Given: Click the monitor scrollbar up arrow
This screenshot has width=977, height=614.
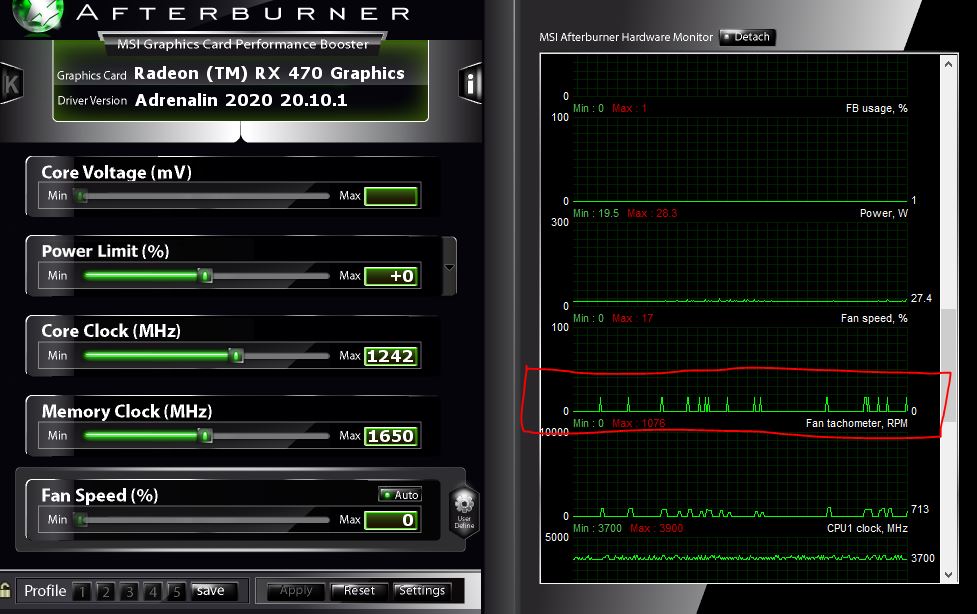Looking at the screenshot, I should [x=948, y=64].
